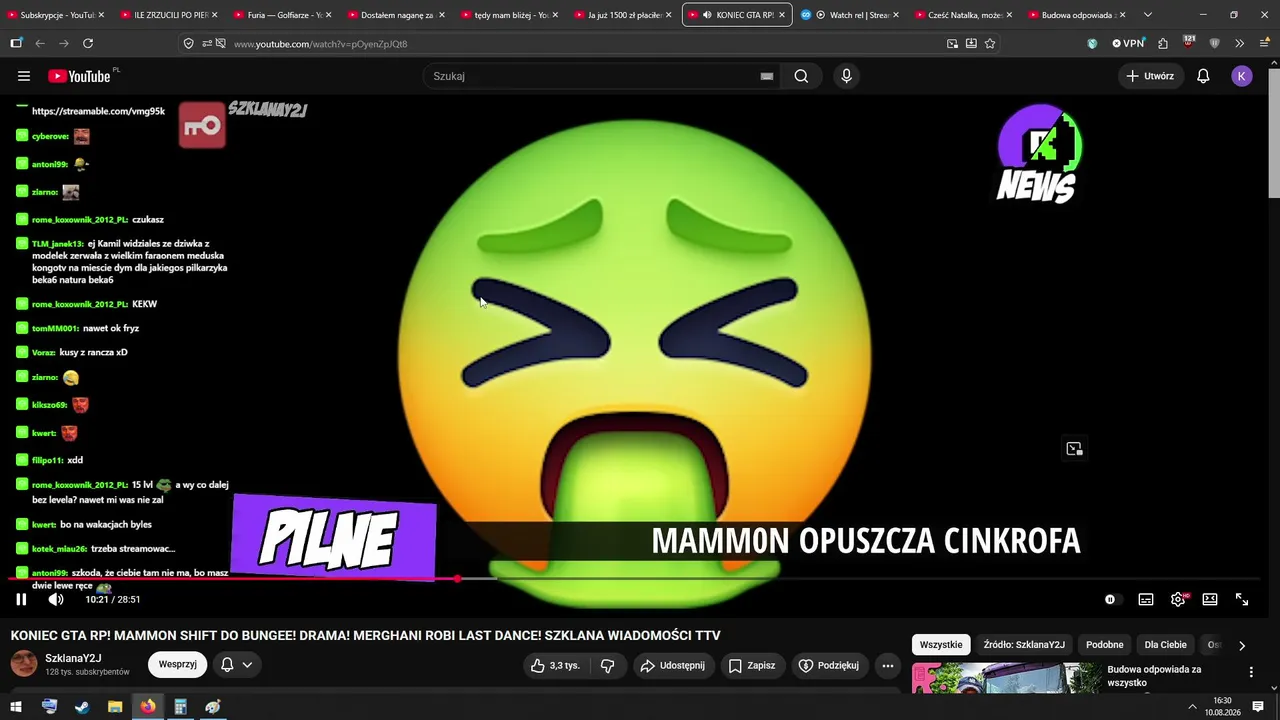This screenshot has width=1280, height=720.
Task: Open site security shield info
Action: point(189,44)
